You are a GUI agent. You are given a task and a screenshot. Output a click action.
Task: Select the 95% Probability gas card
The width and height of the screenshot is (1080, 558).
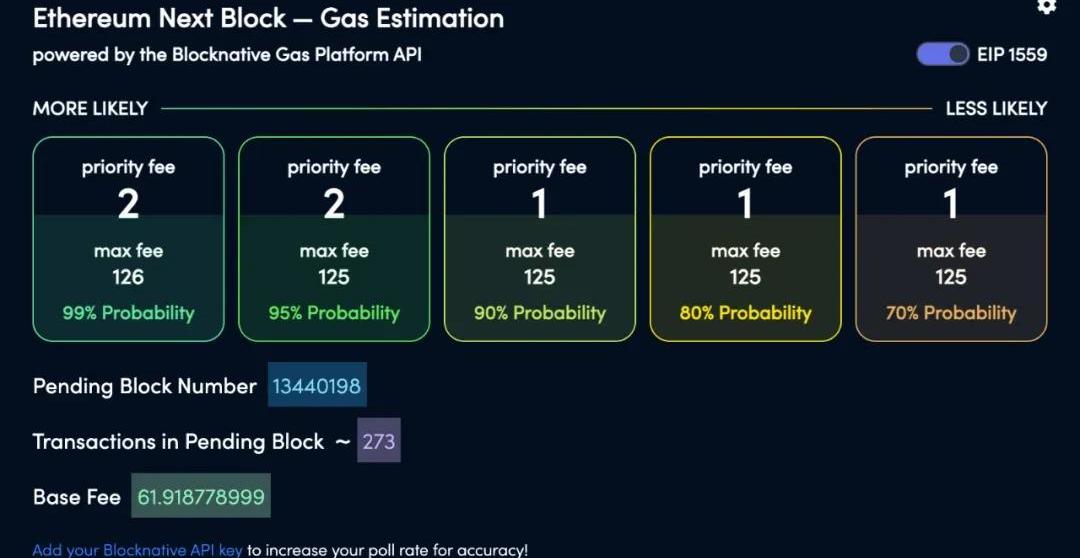(334, 239)
